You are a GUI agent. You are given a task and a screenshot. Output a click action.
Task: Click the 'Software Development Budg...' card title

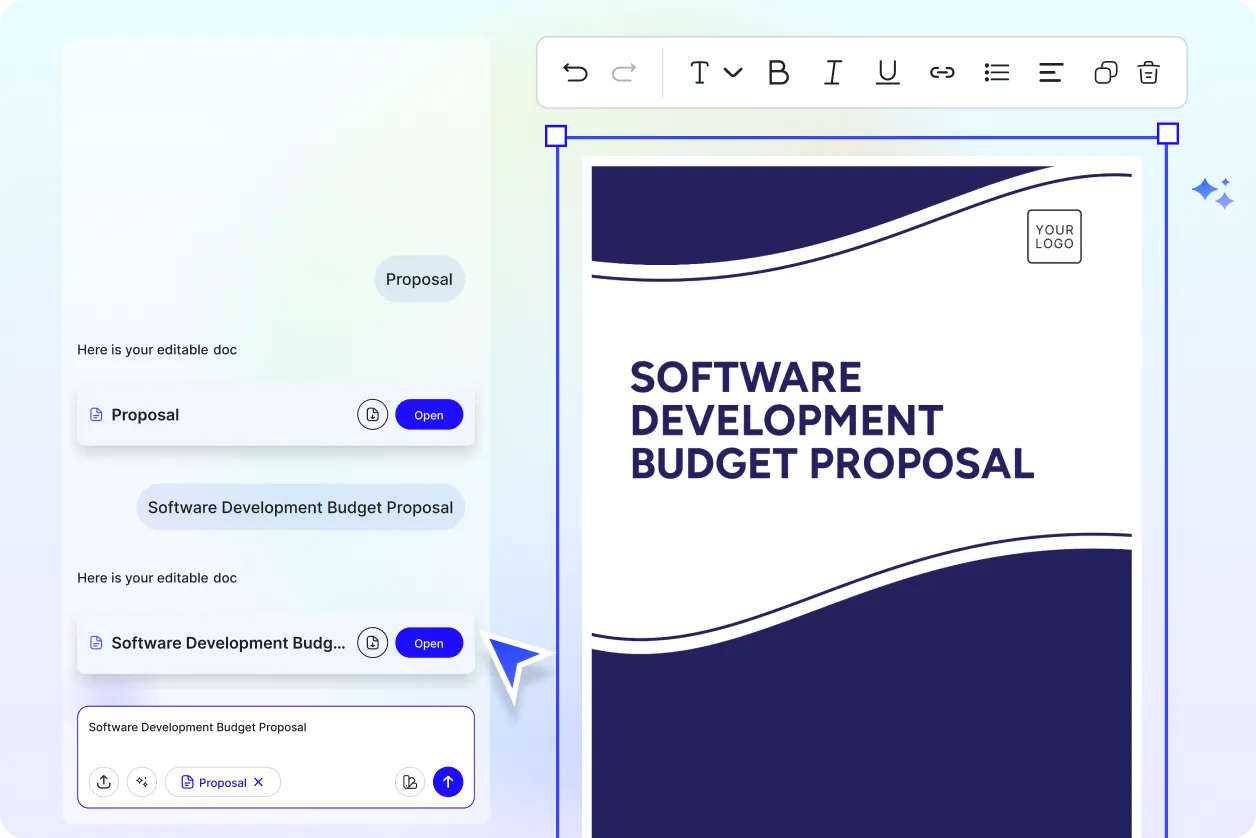click(228, 643)
